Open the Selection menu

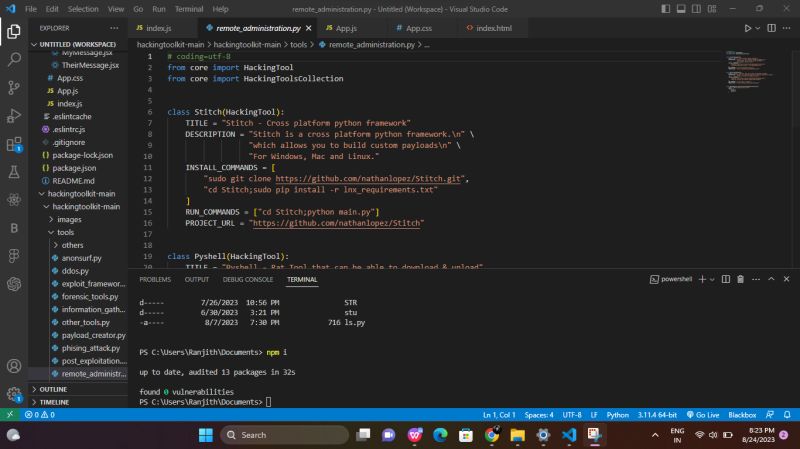83,9
